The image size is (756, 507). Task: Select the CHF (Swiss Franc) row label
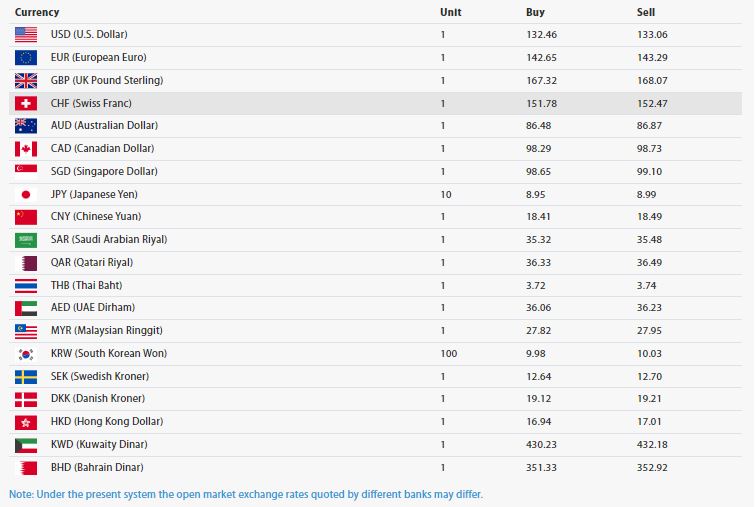91,103
